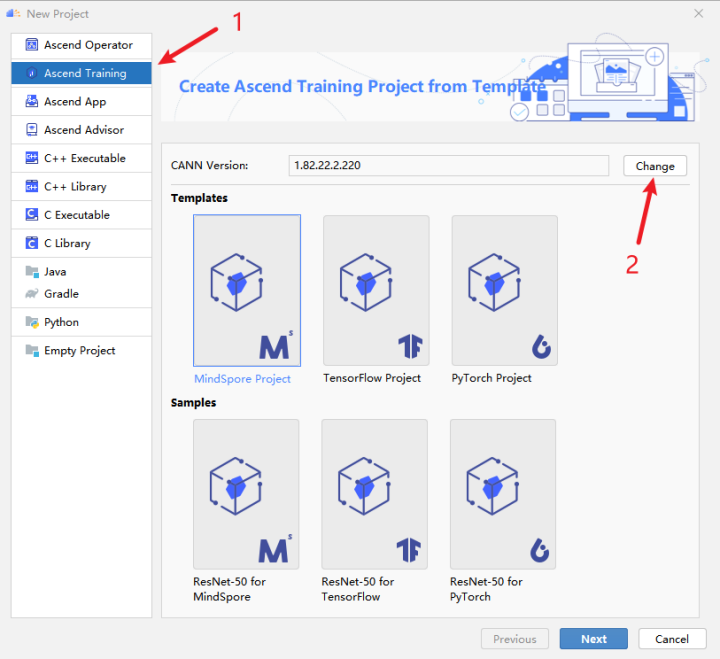
Task: Select C Library entry
Action: (81, 243)
